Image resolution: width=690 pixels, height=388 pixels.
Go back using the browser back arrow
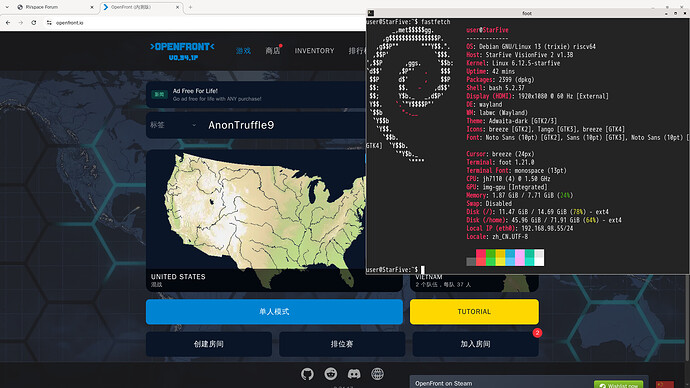pyautogui.click(x=8, y=22)
